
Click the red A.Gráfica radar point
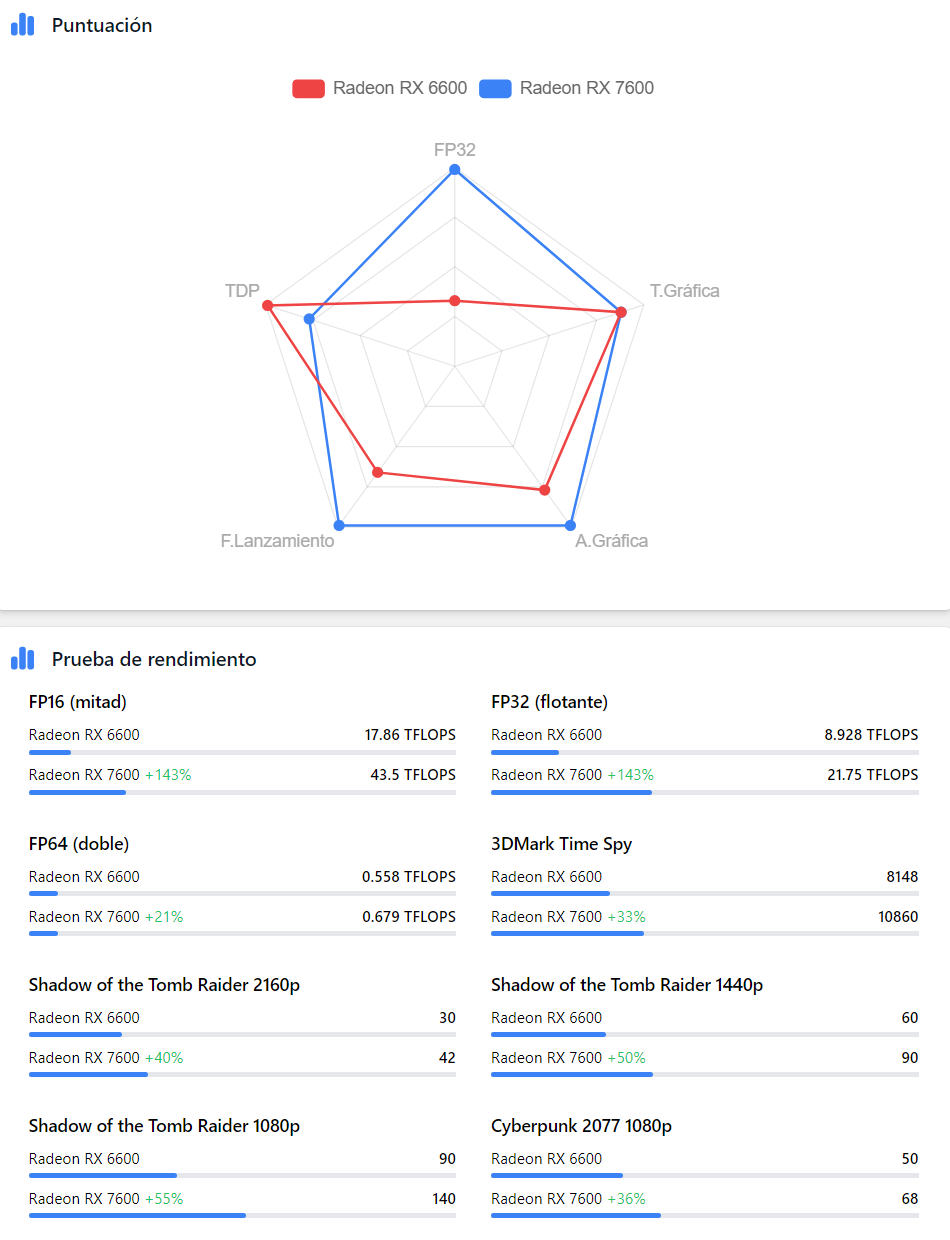pos(545,490)
